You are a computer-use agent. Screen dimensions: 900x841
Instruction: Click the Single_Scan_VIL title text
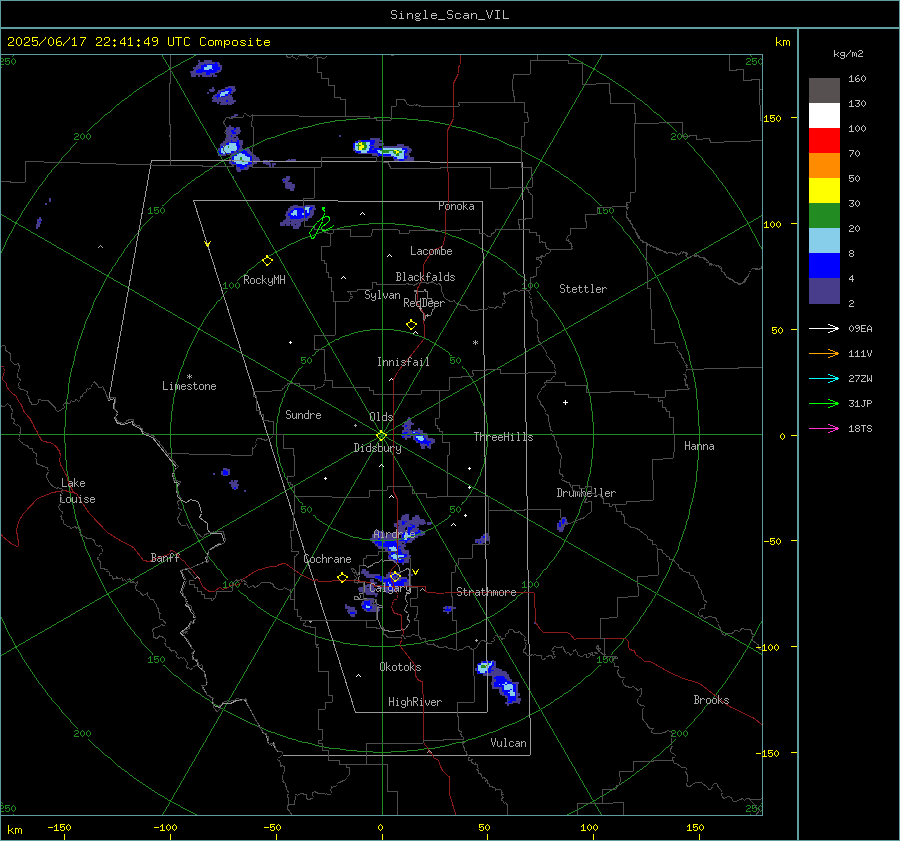(x=449, y=15)
